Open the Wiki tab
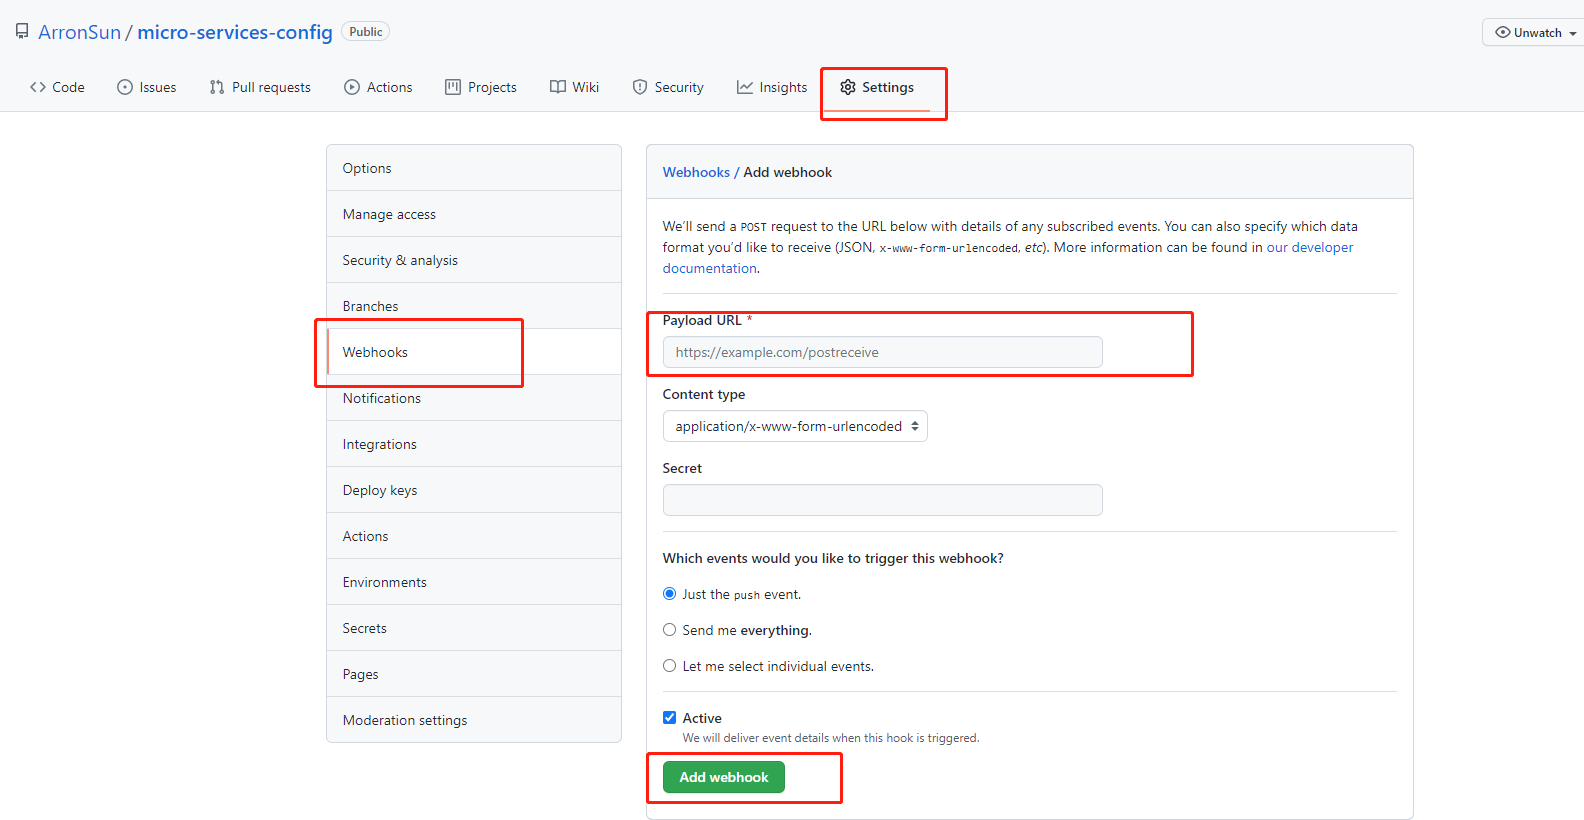The image size is (1584, 820). tap(575, 87)
